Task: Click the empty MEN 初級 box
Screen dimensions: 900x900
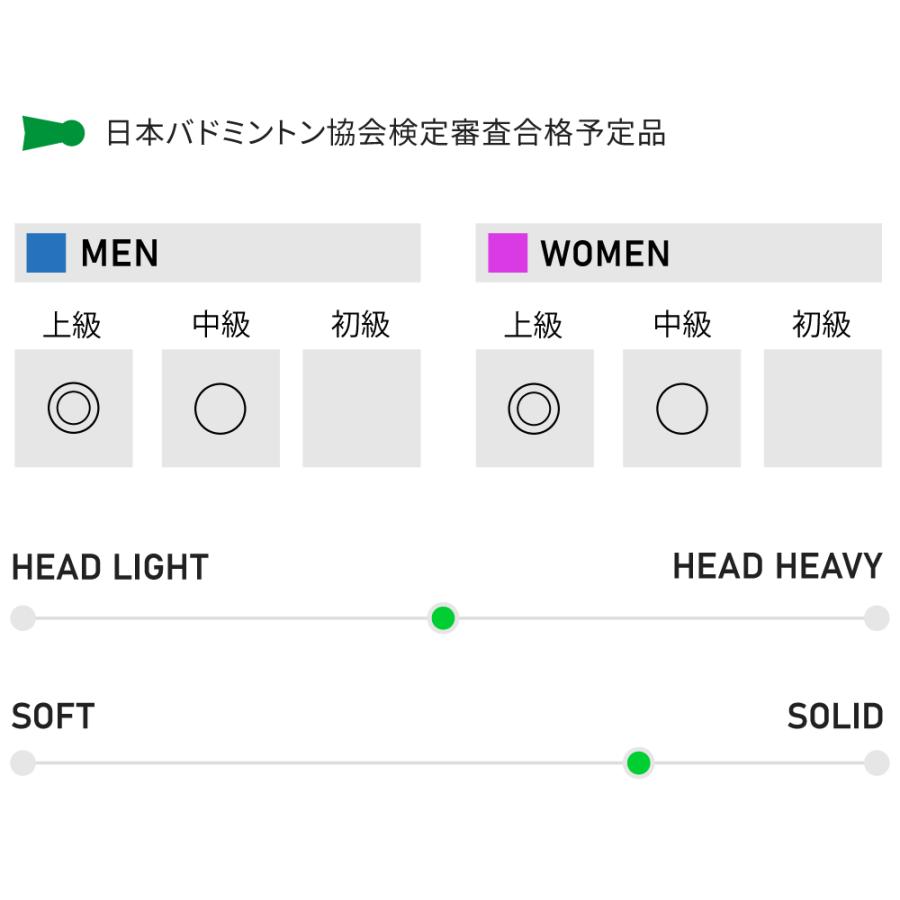Action: [361, 408]
